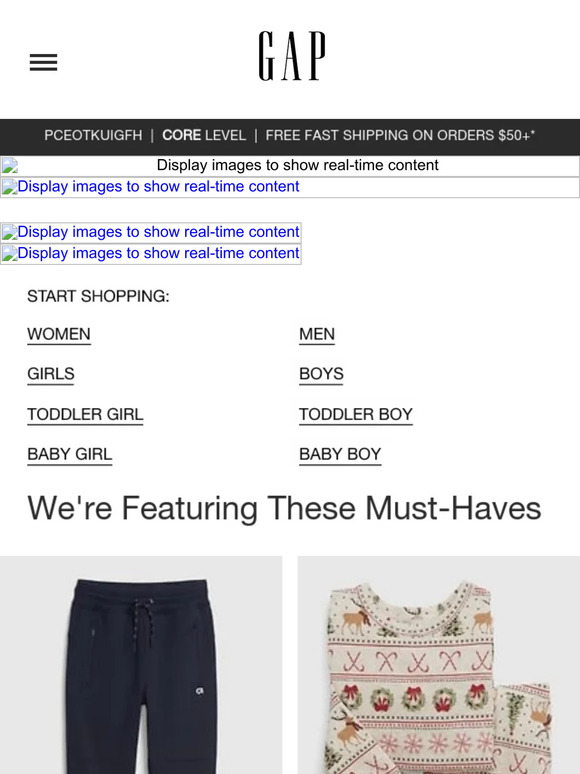Select the GIRLS category link
580x774 pixels.
tap(51, 374)
